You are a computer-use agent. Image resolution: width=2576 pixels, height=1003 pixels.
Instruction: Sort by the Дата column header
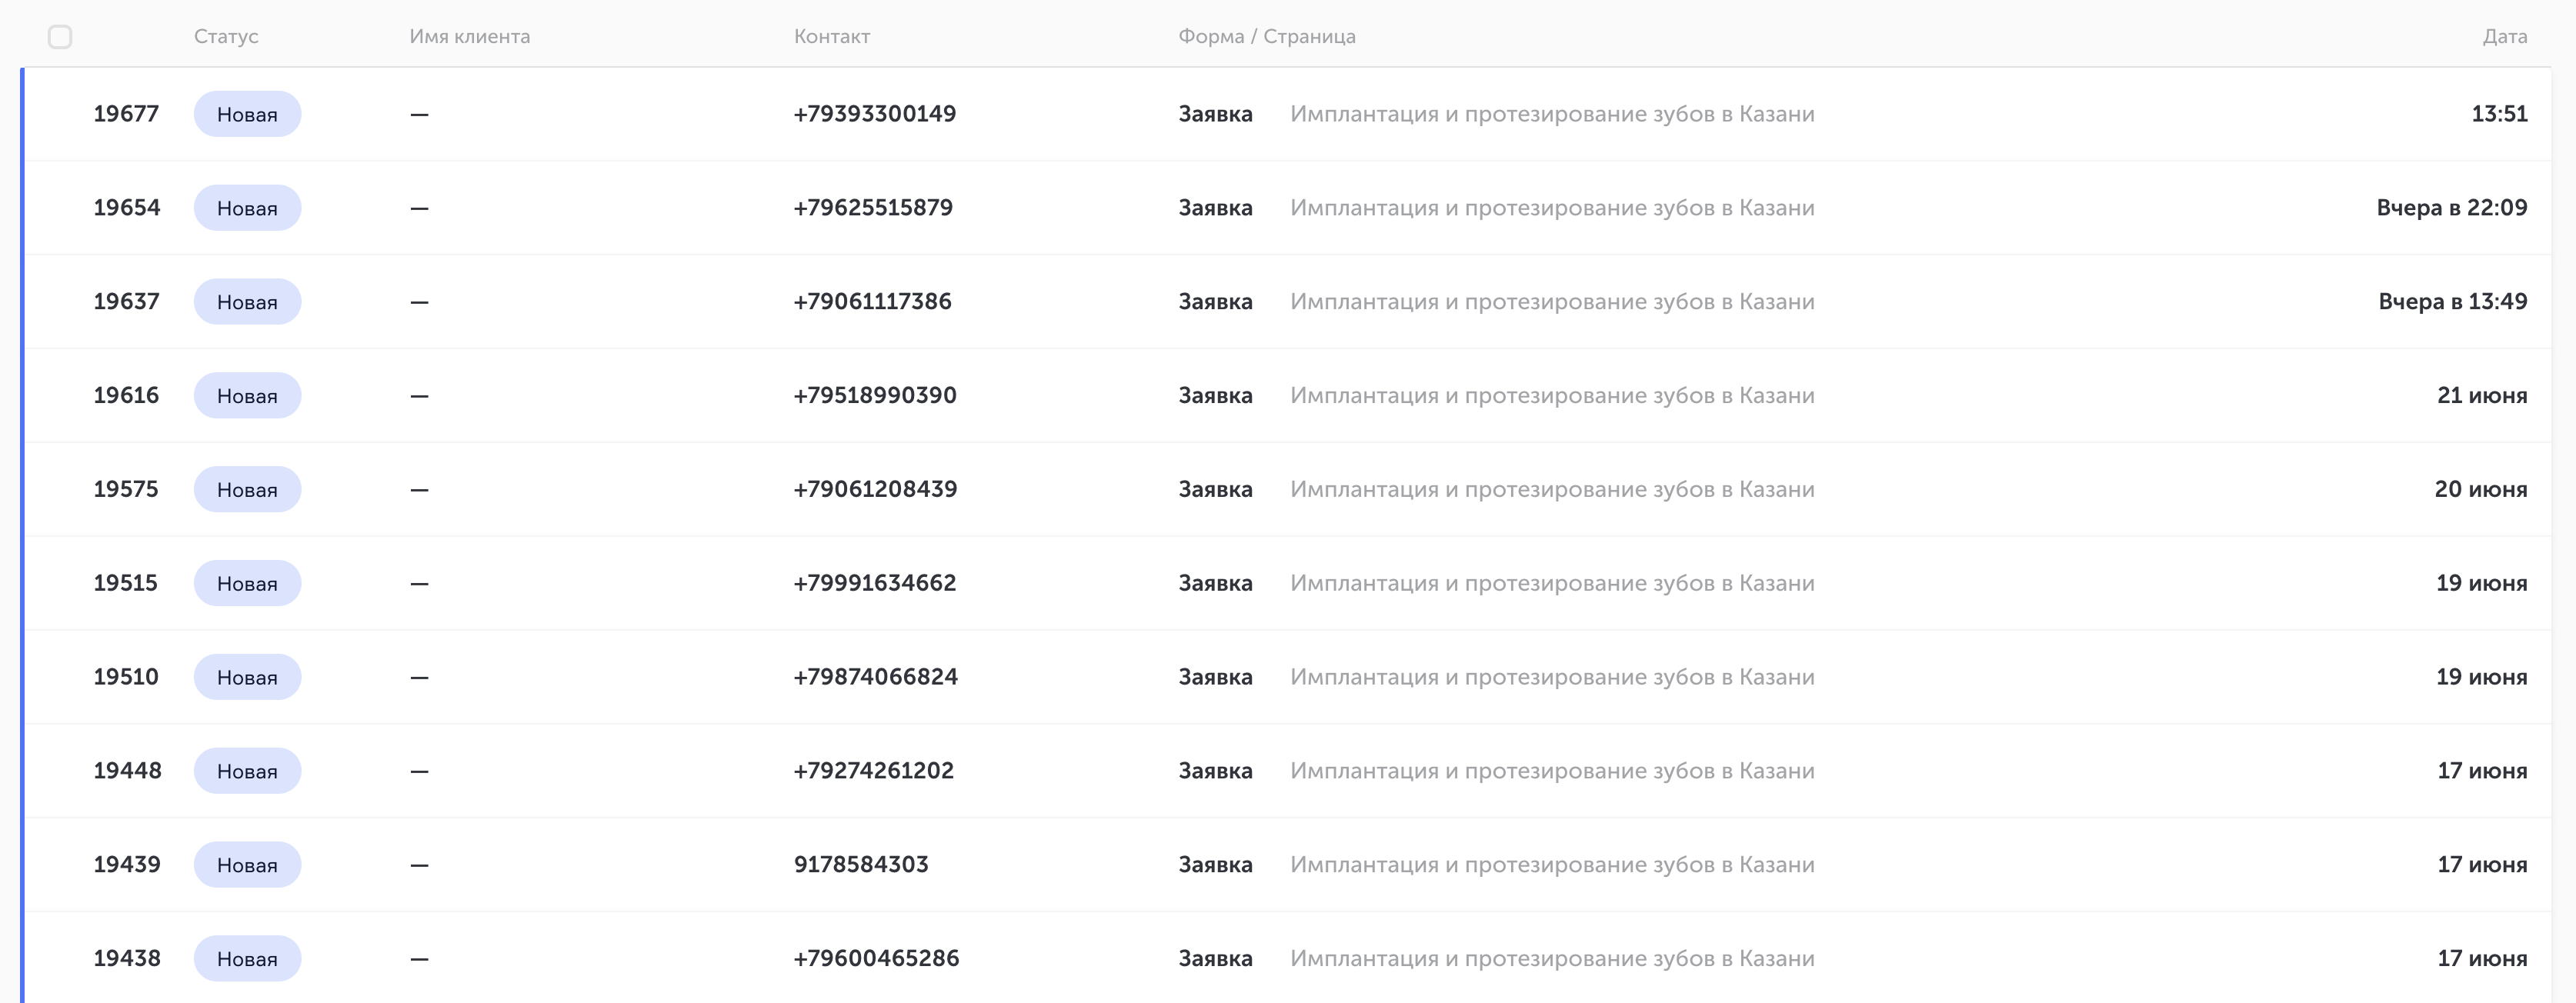2504,37
